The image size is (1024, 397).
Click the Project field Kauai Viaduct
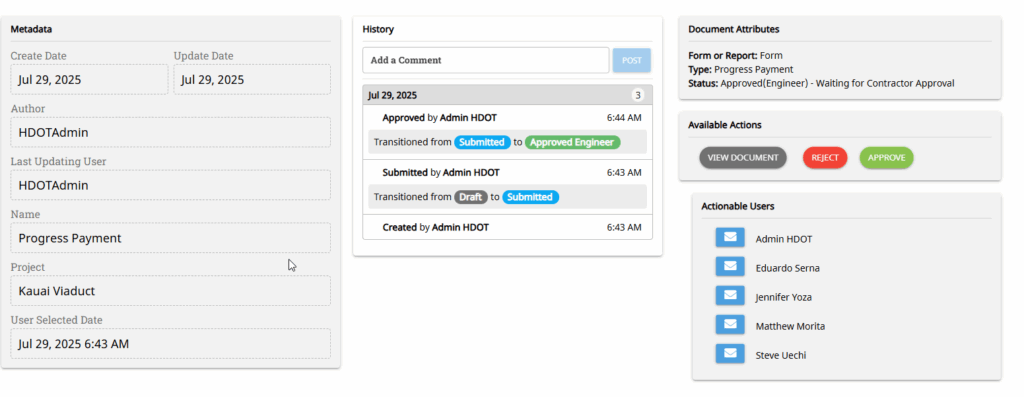point(170,291)
